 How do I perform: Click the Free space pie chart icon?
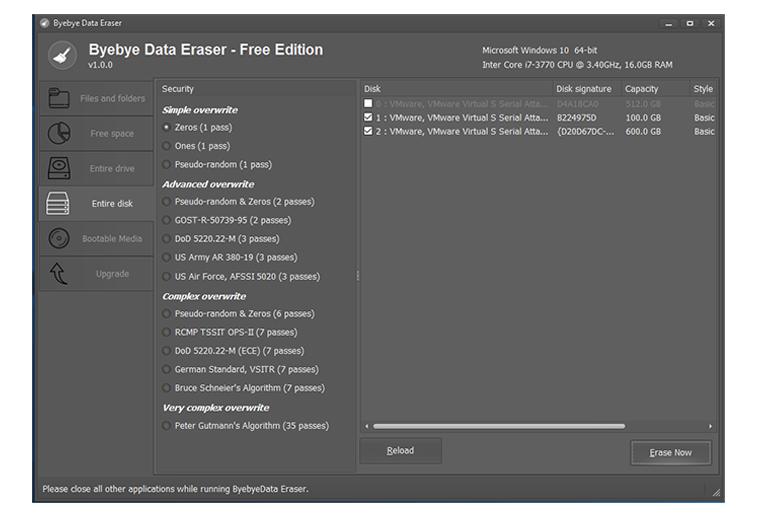(59, 133)
